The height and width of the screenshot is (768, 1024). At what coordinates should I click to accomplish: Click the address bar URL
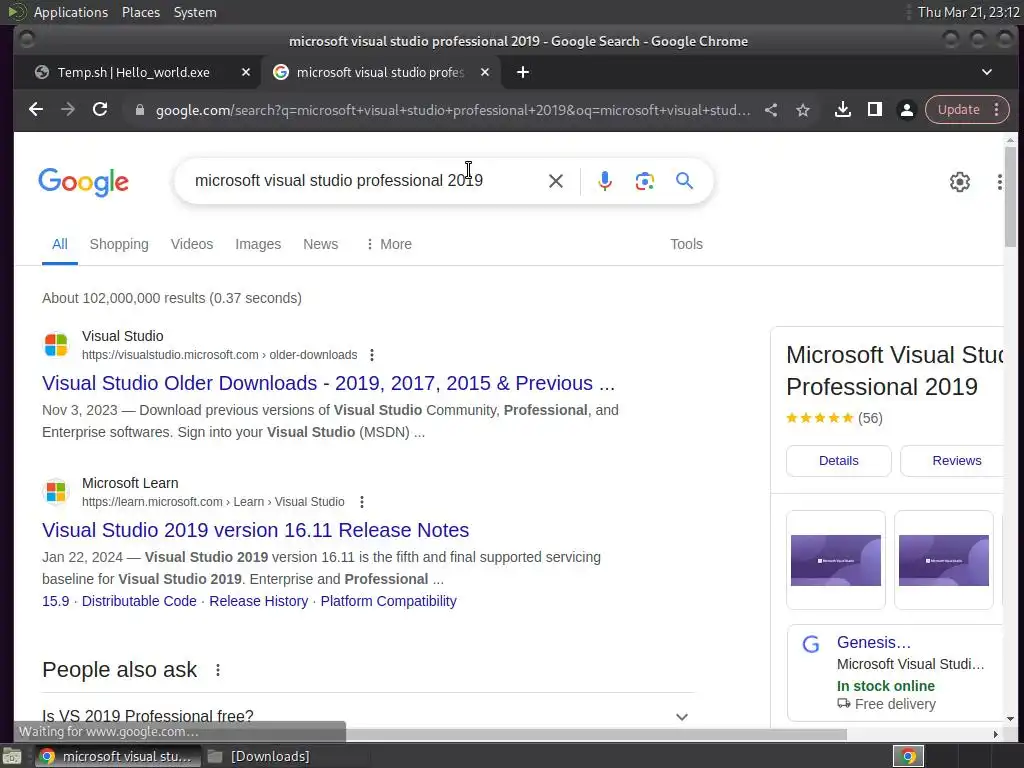[x=453, y=110]
